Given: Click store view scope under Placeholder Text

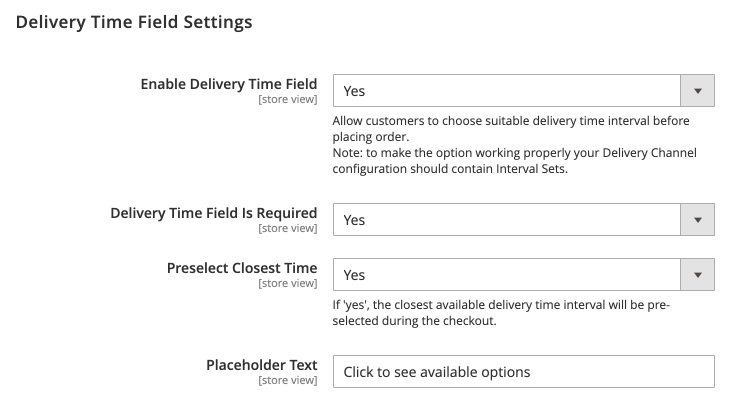Looking at the screenshot, I should [x=288, y=381].
